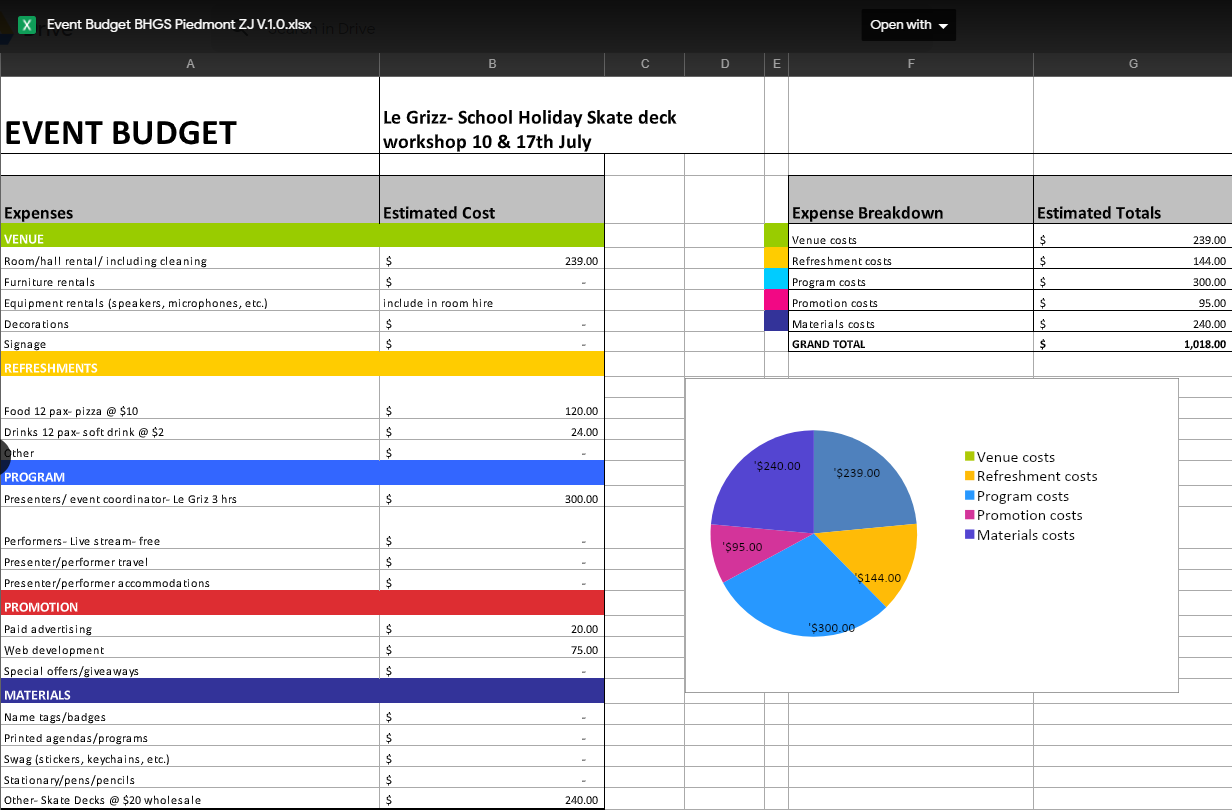Viewport: 1232px width, 810px height.
Task: Select the green VENUE section header
Action: click(x=302, y=239)
